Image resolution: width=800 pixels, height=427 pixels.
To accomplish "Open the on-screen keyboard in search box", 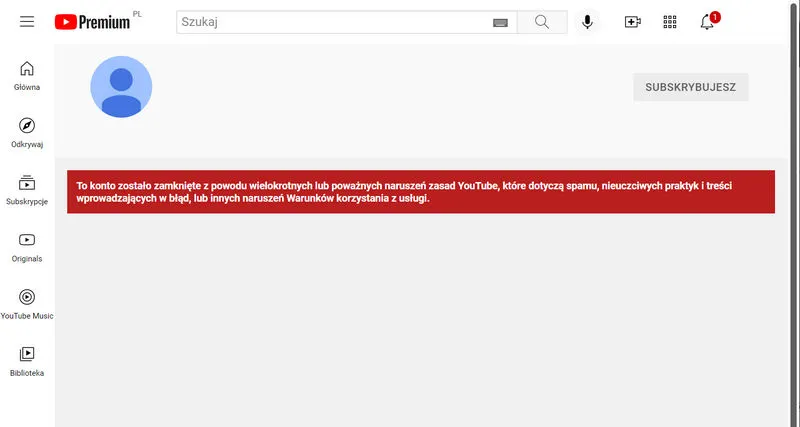I will point(500,22).
